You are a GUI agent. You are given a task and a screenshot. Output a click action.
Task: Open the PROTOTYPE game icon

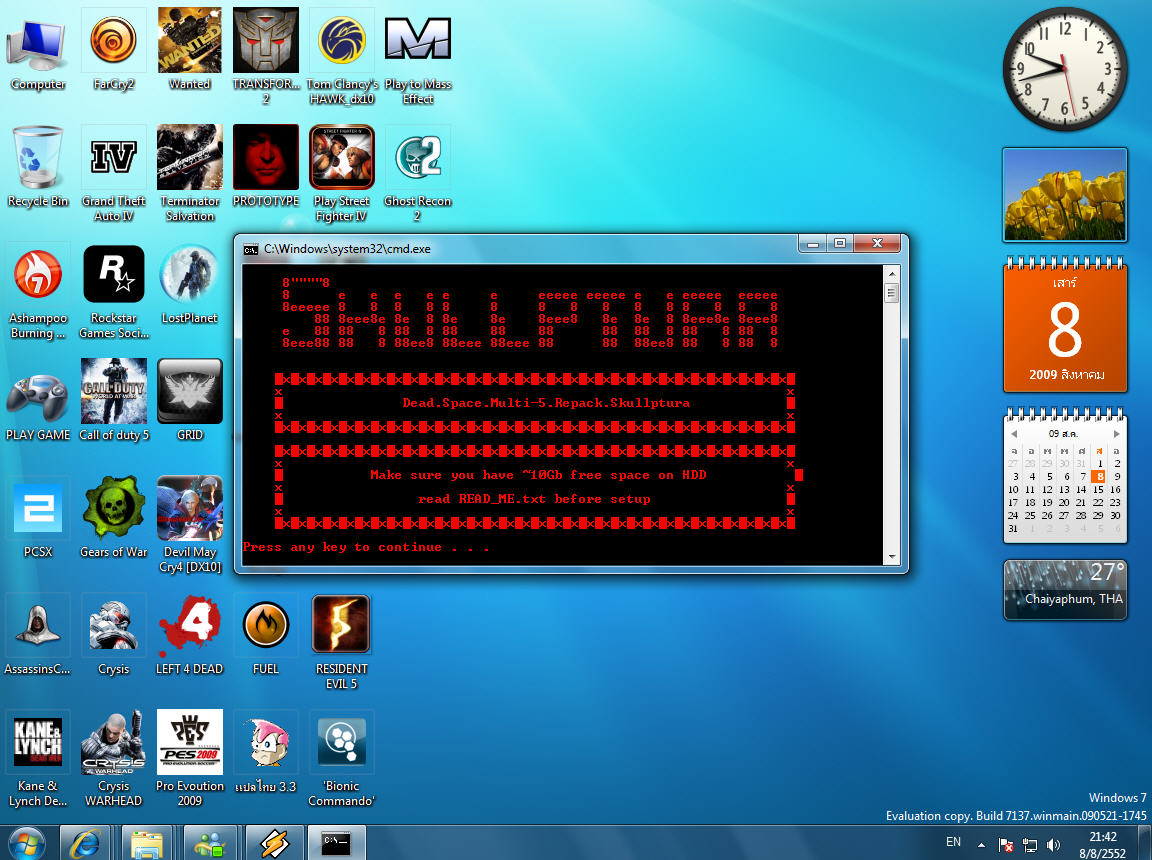(x=266, y=166)
